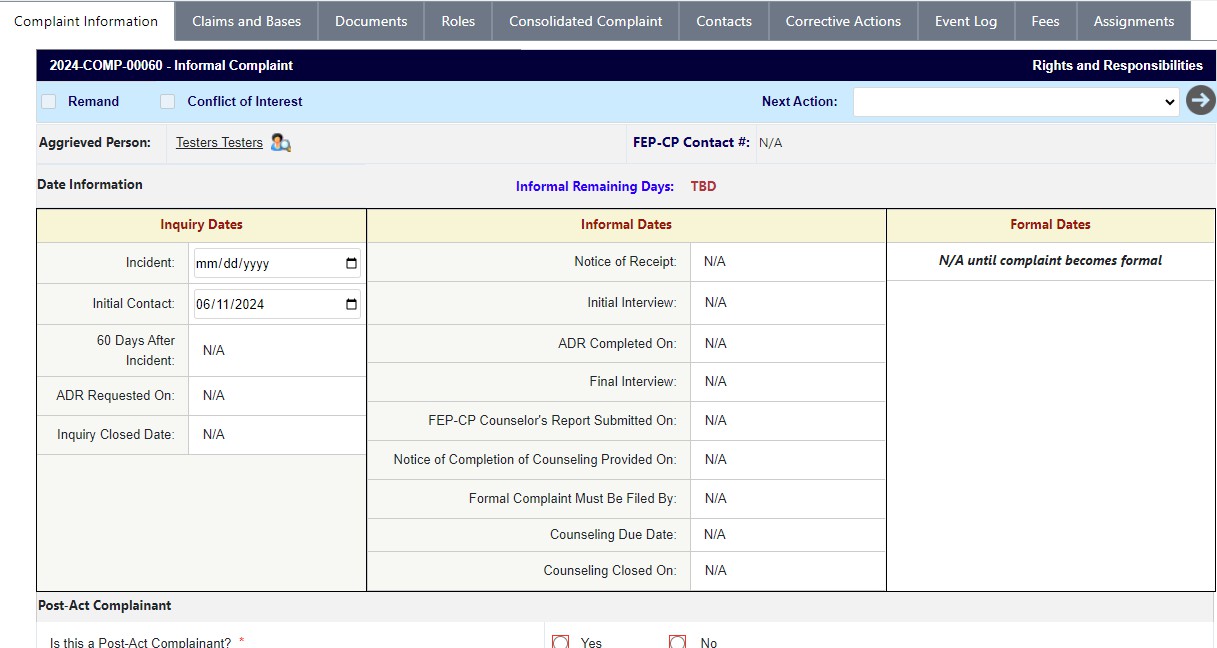
Task: View the Event Log tab
Action: [x=966, y=21]
